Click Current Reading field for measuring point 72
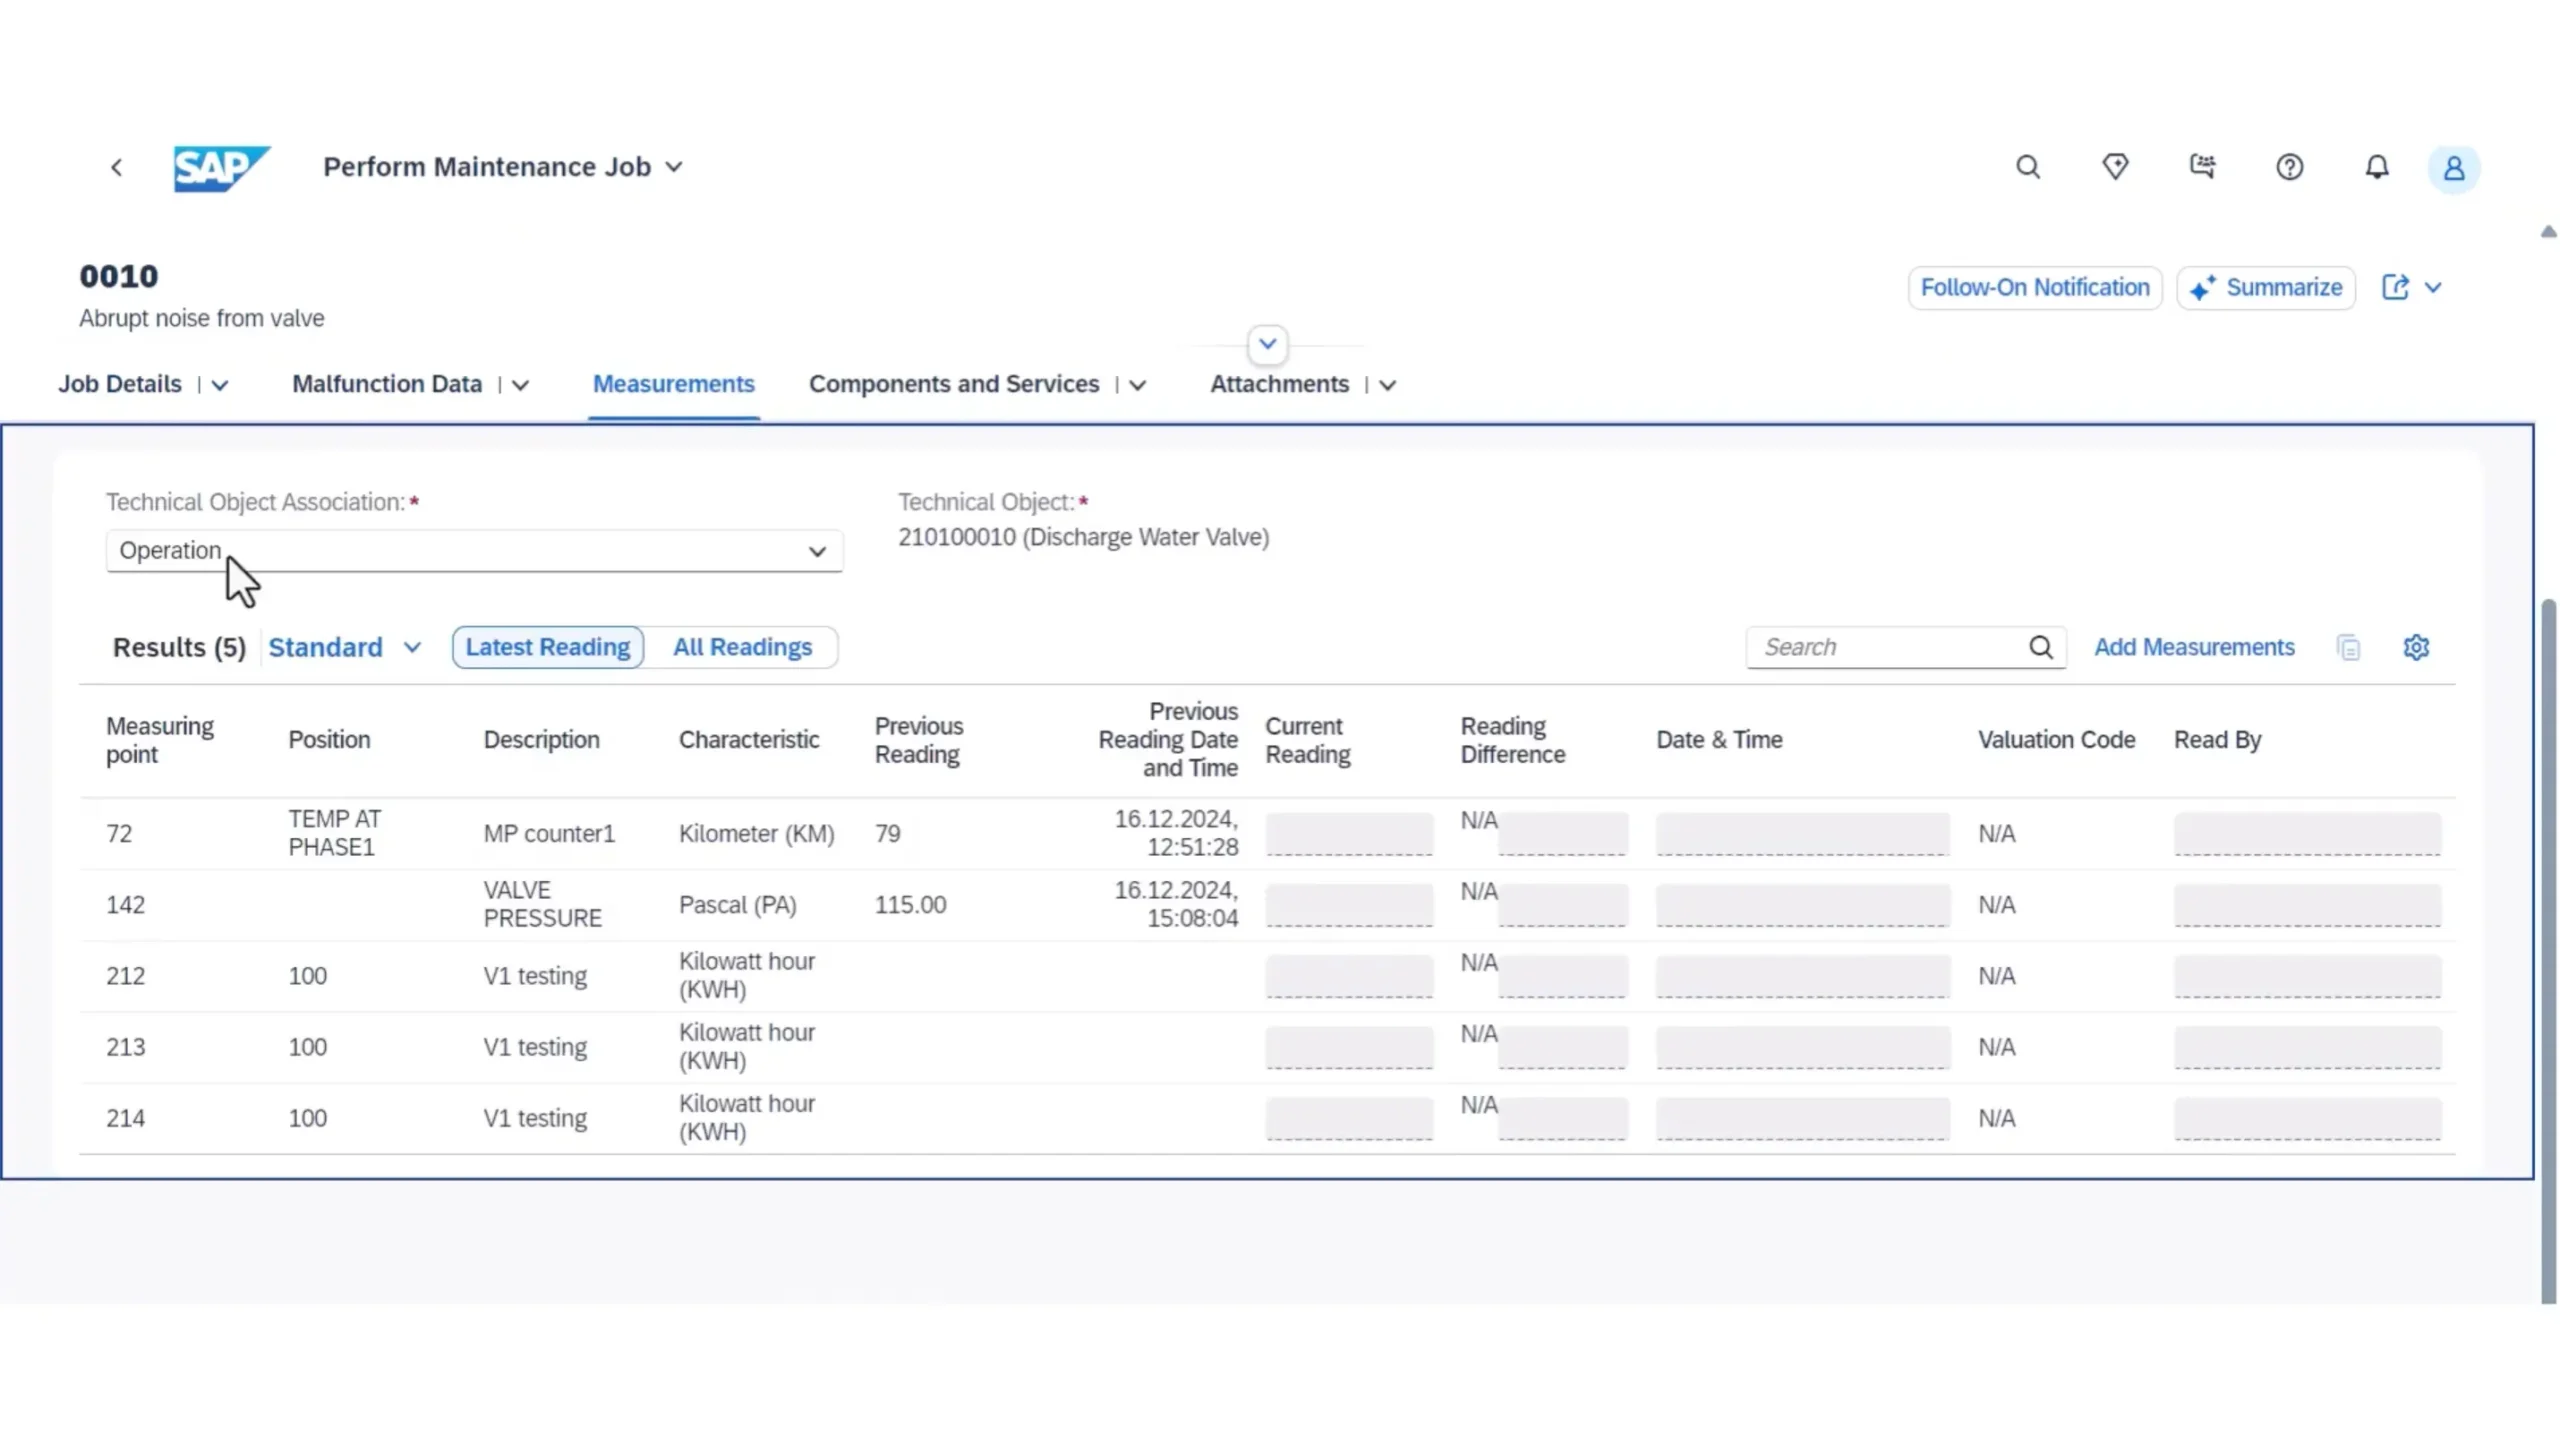Image resolution: width=2560 pixels, height=1438 pixels. [1348, 833]
